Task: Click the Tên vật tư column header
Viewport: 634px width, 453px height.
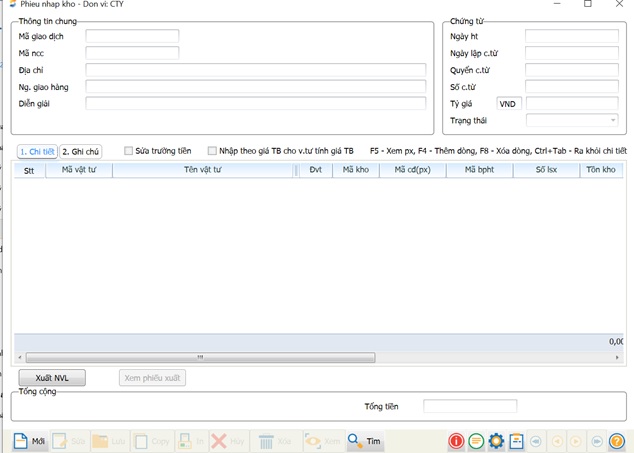Action: tap(204, 170)
